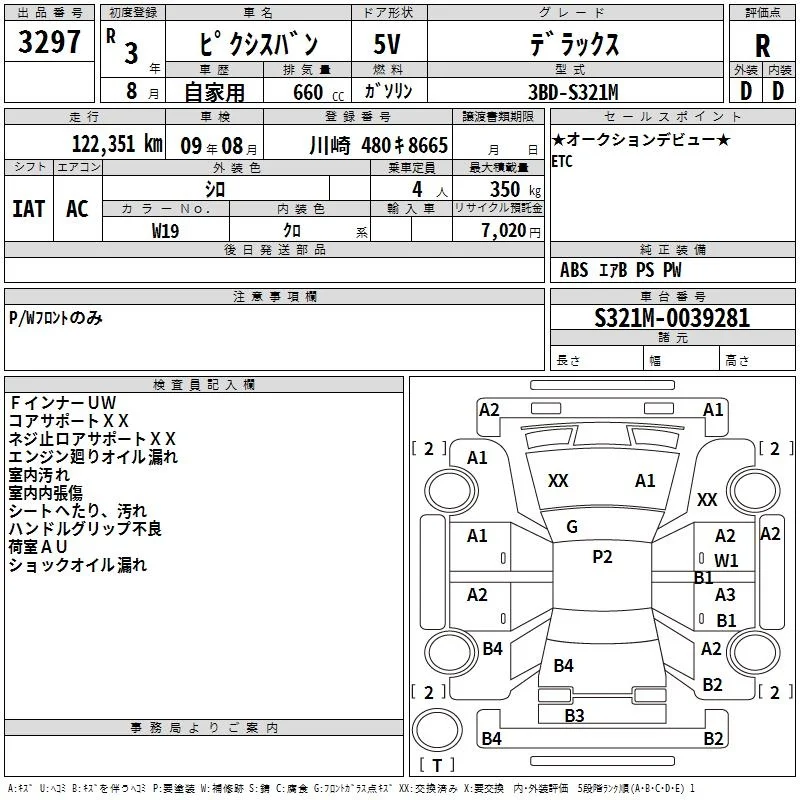Click the spare tire circle above T
Viewport: 800px width, 800px height.
pyautogui.click(x=437, y=730)
